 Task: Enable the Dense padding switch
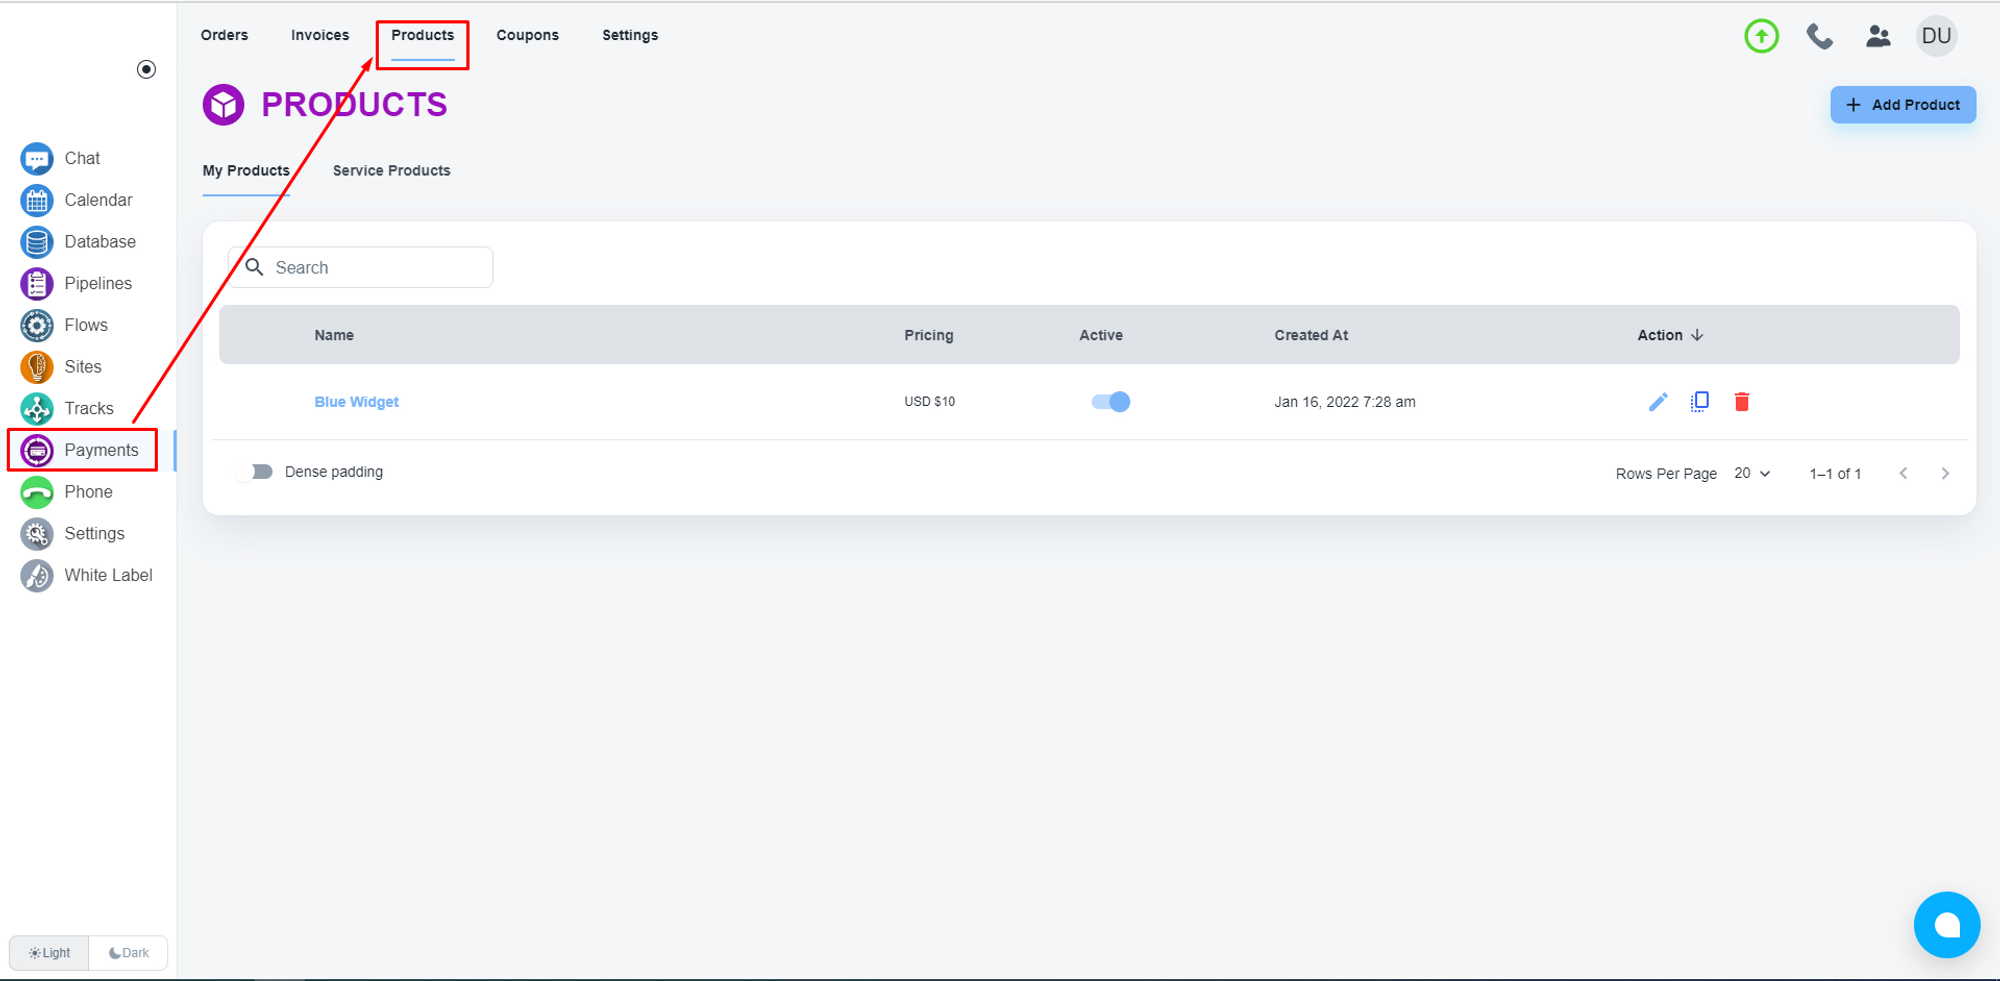click(259, 472)
